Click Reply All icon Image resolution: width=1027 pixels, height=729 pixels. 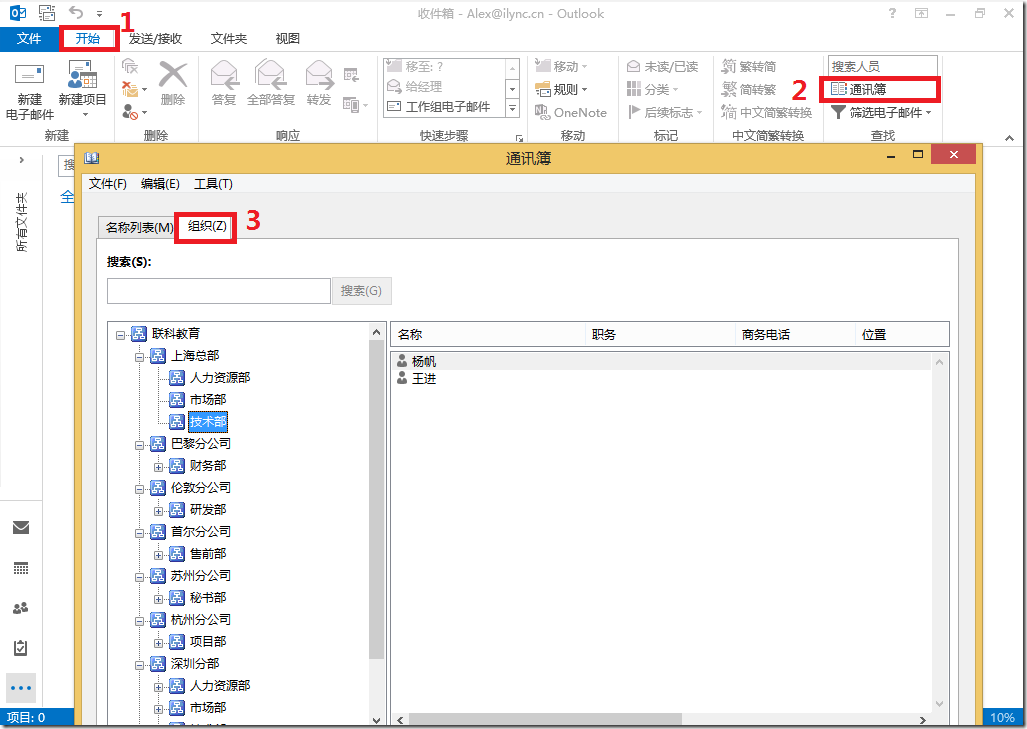[271, 84]
